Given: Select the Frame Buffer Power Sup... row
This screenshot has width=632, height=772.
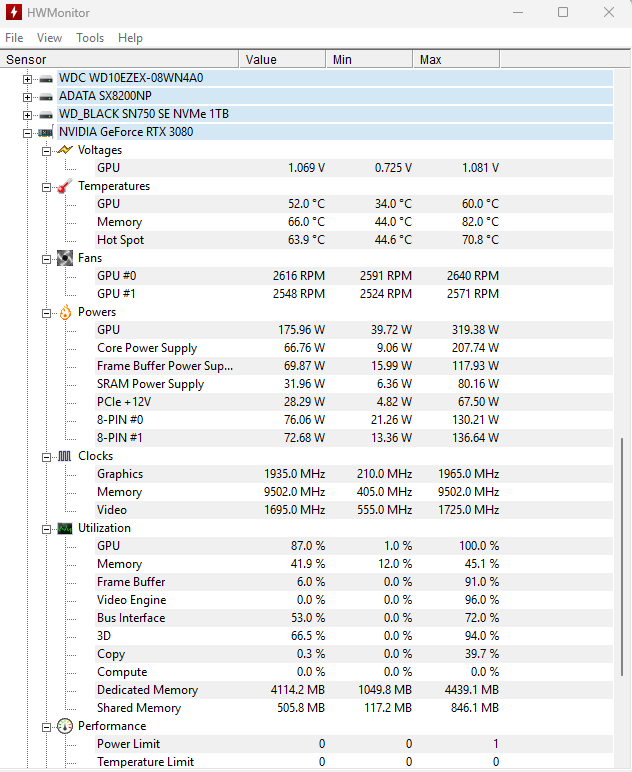Looking at the screenshot, I should point(354,366).
